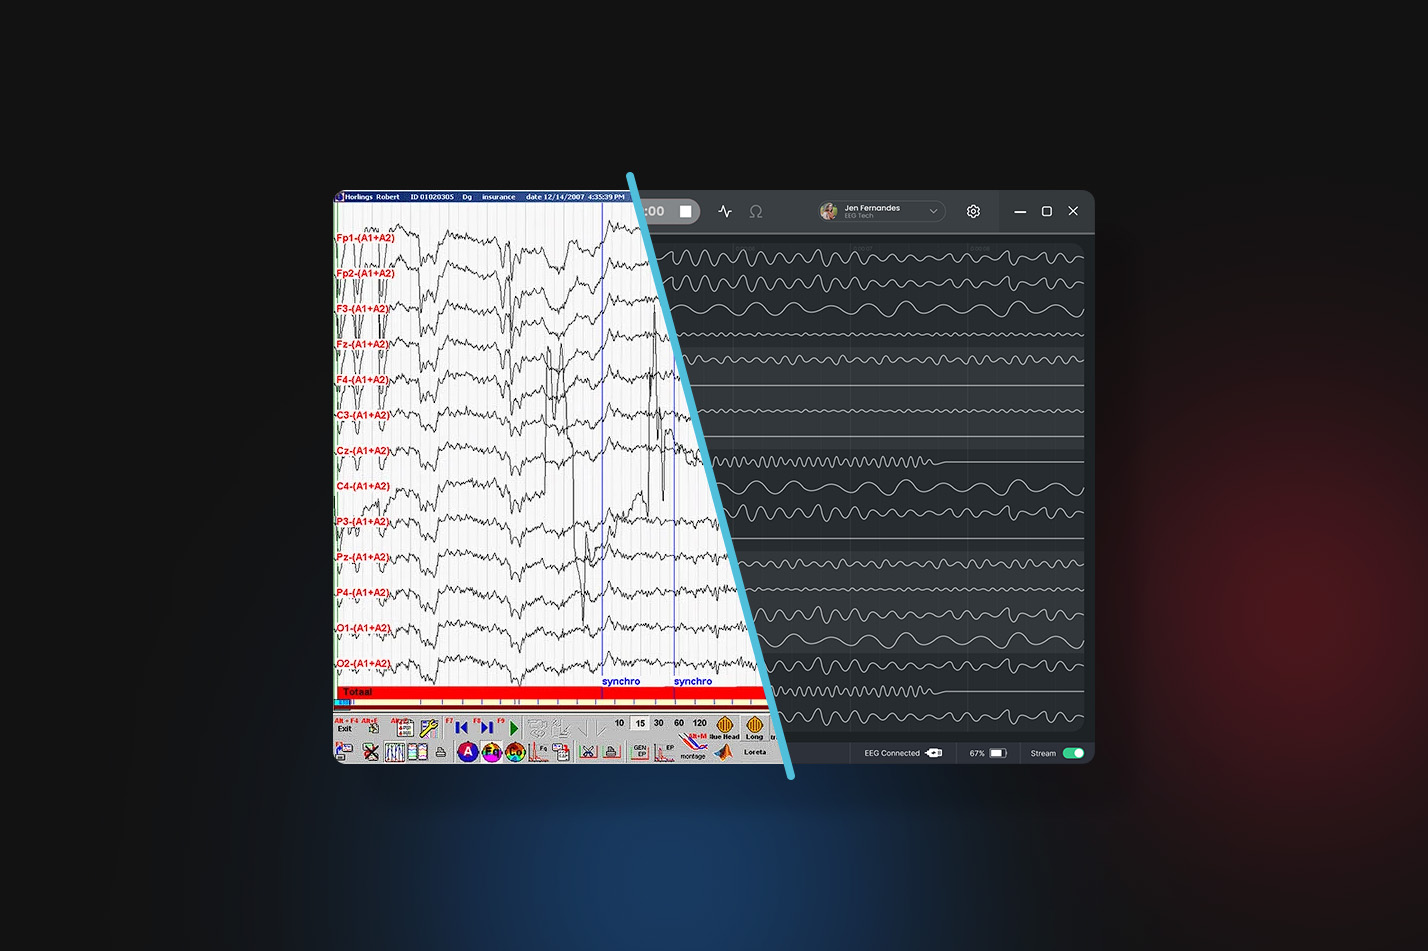Select the omega impedance icon

click(x=756, y=211)
